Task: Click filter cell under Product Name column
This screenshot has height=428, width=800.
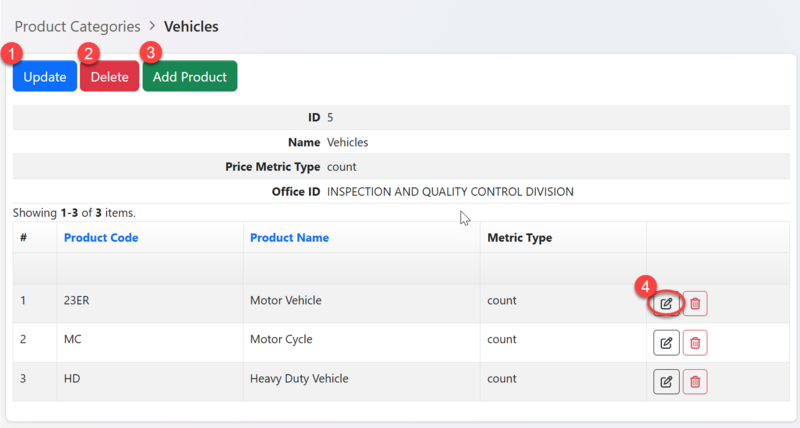Action: click(360, 268)
